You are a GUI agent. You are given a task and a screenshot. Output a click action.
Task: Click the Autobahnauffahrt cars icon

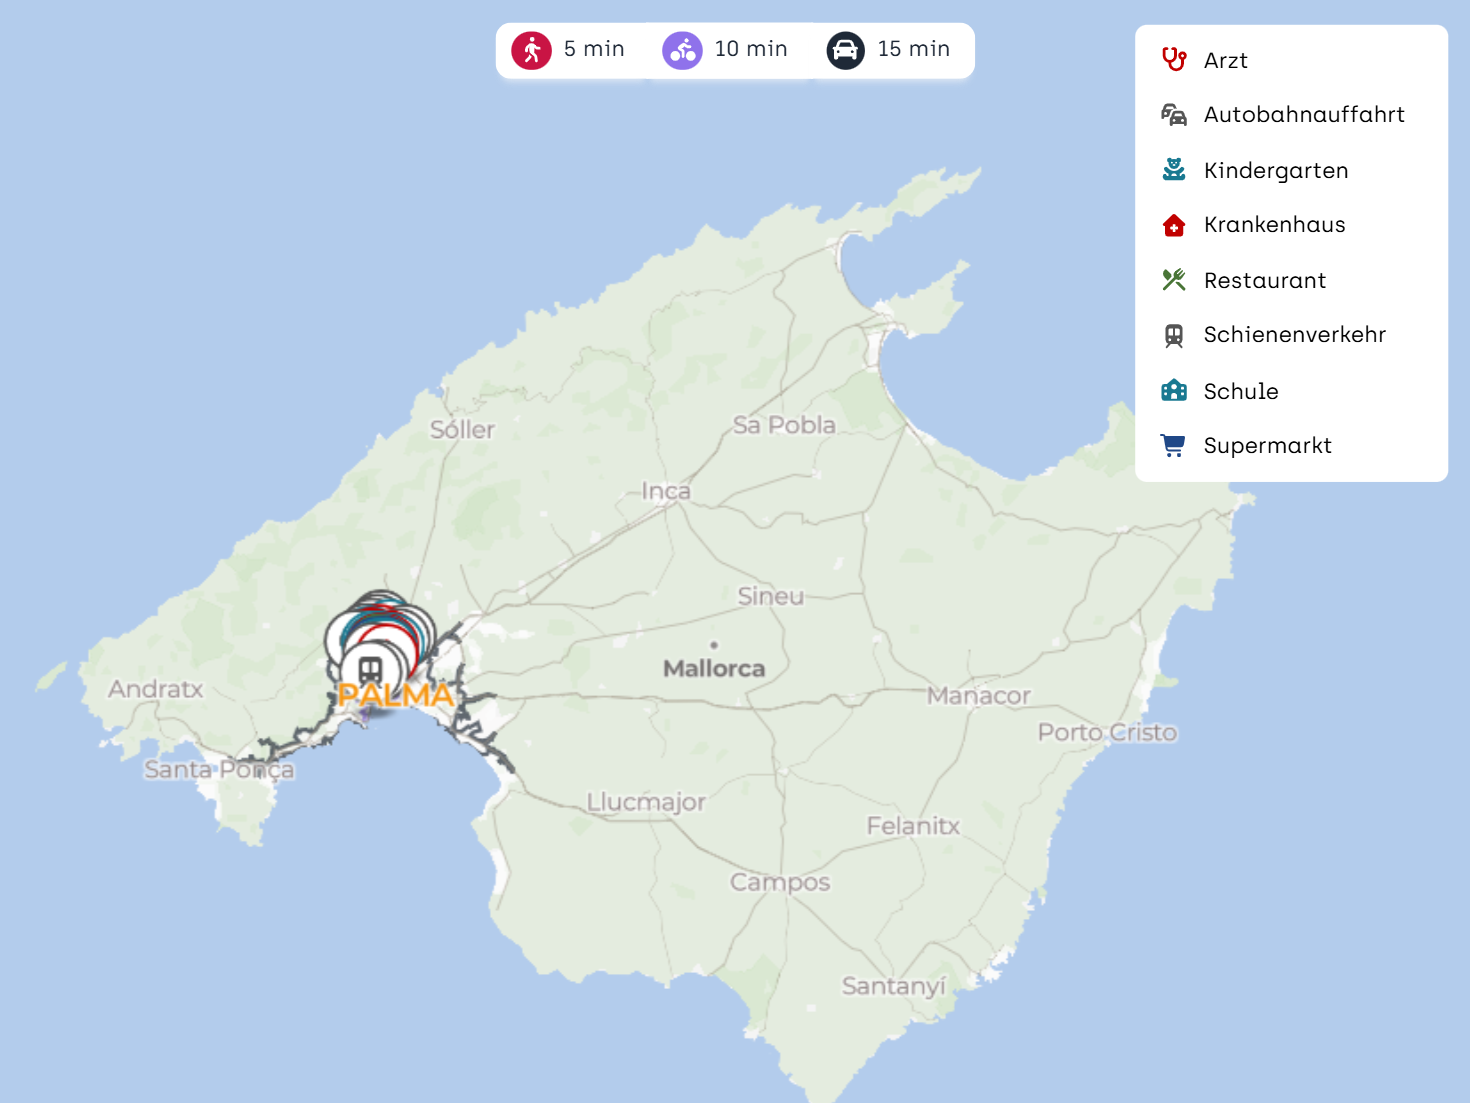click(1174, 115)
